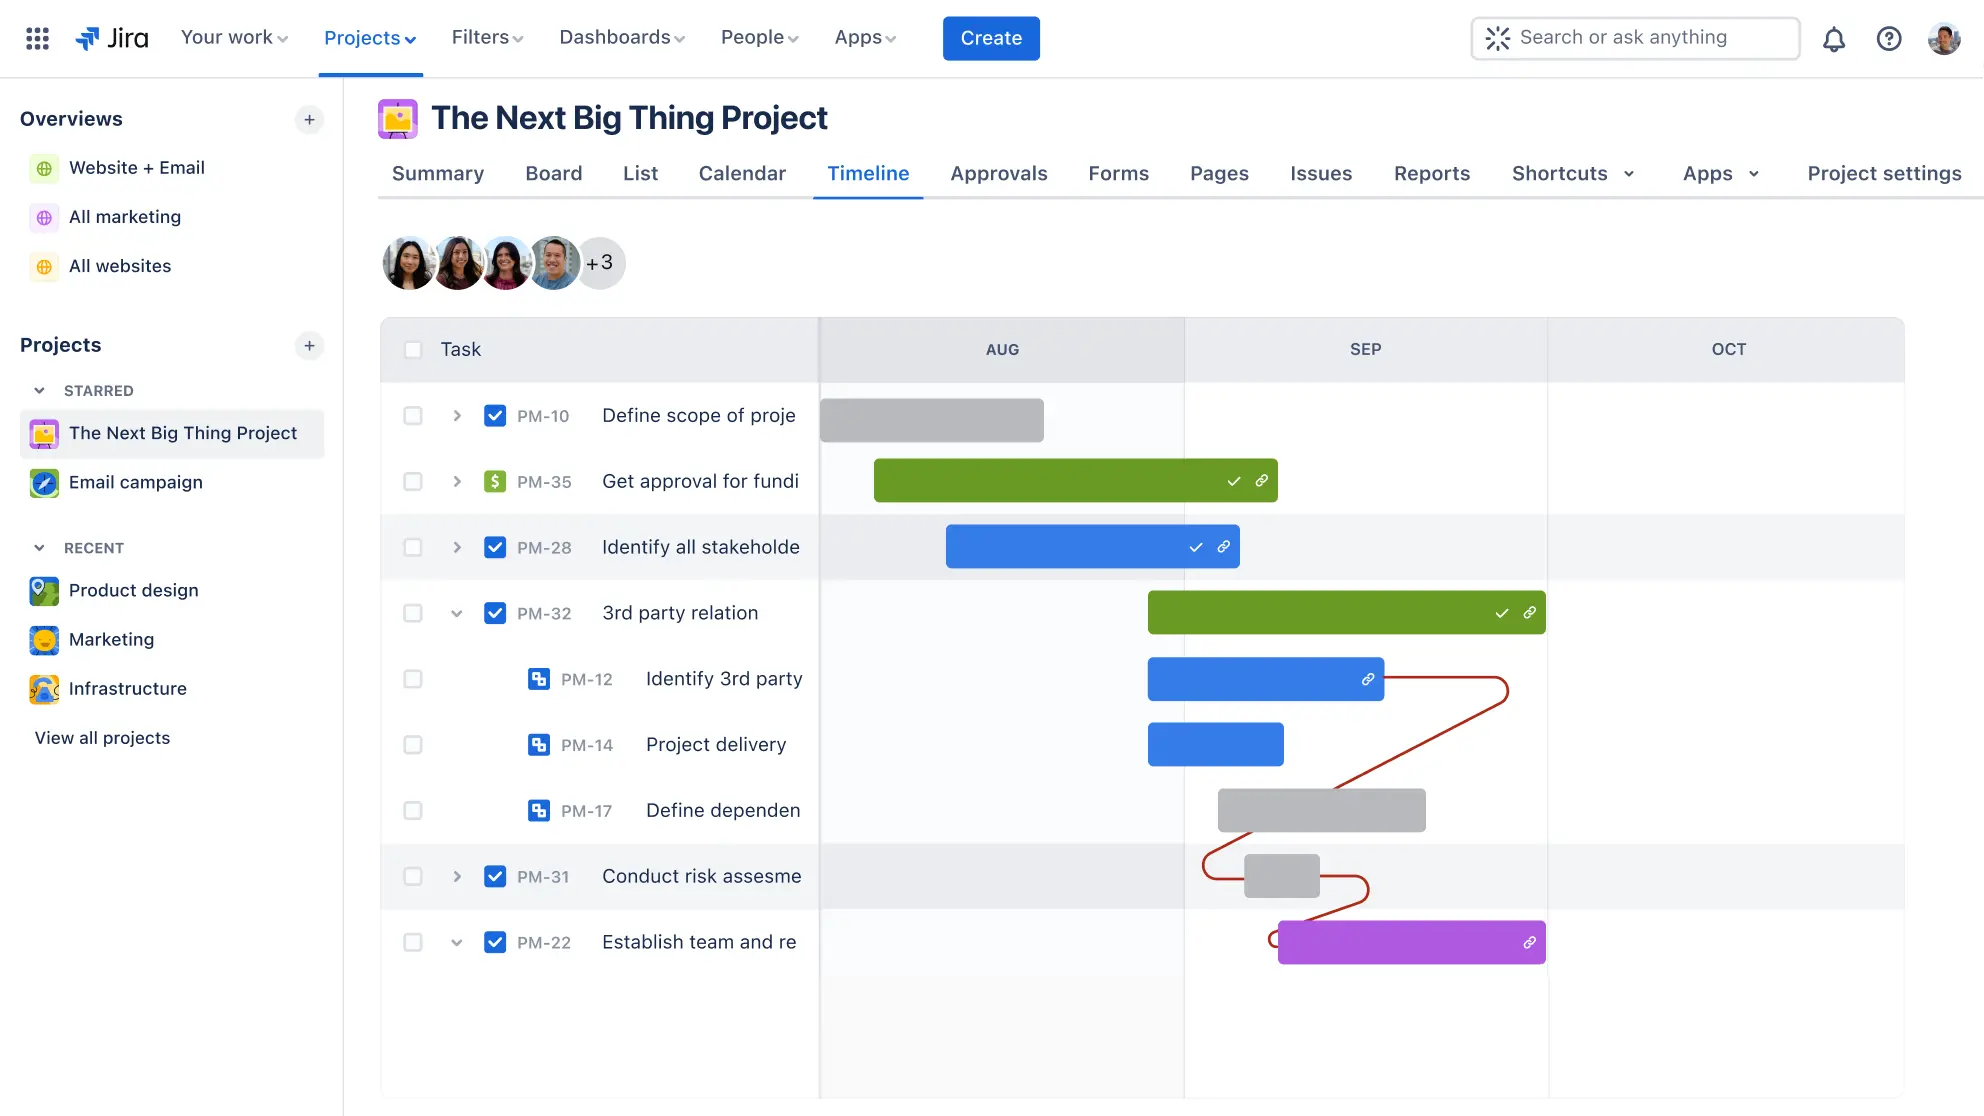
Task: Click the +3 more members avatar
Action: click(600, 263)
